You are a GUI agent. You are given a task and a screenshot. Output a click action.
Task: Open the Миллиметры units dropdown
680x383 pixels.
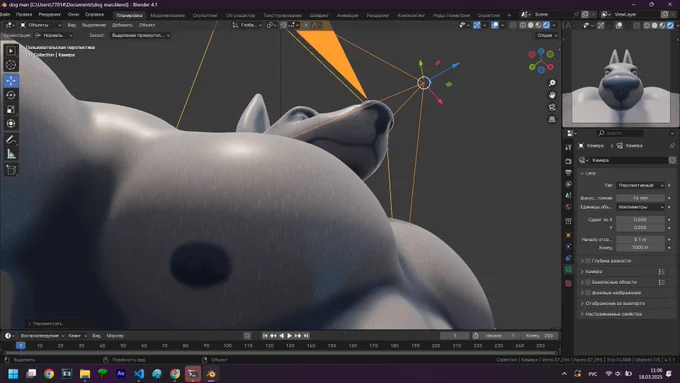(640, 207)
